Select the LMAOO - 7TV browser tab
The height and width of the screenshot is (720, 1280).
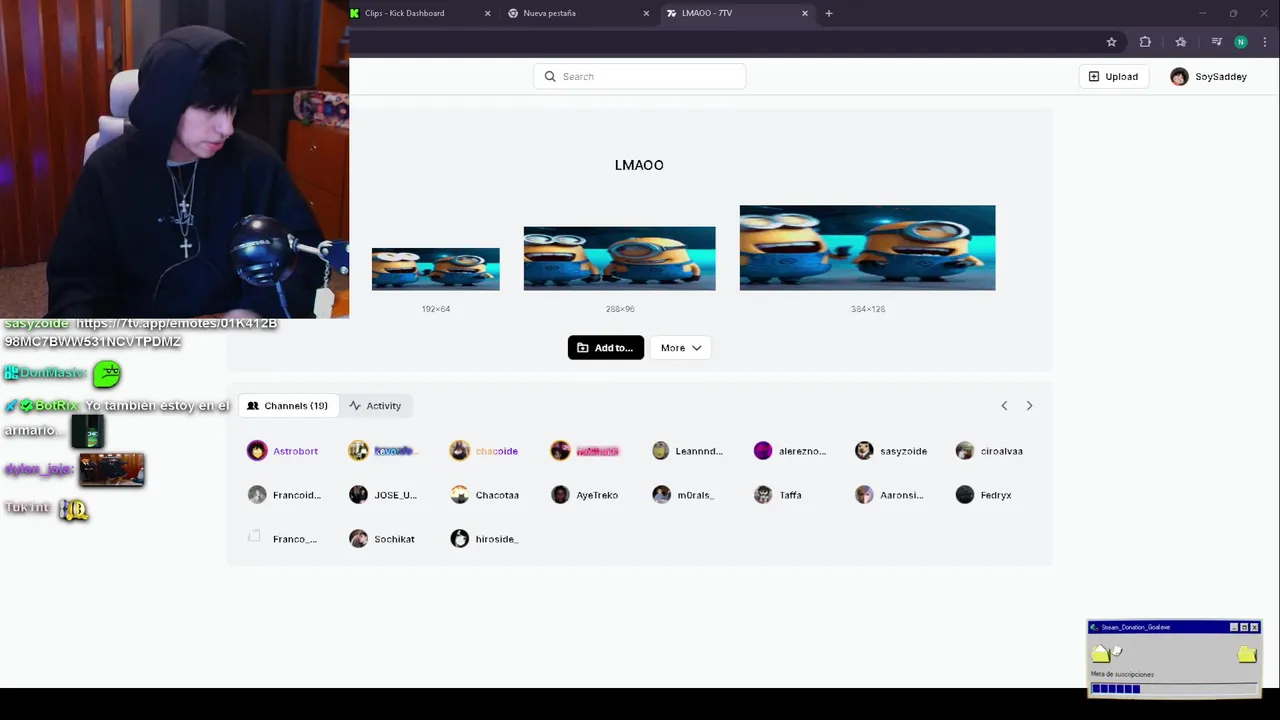click(x=738, y=13)
